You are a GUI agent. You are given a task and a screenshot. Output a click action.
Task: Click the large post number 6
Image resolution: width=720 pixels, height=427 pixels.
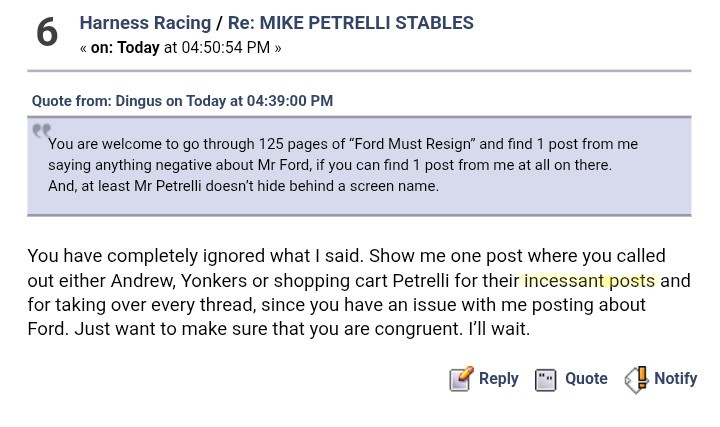[47, 33]
